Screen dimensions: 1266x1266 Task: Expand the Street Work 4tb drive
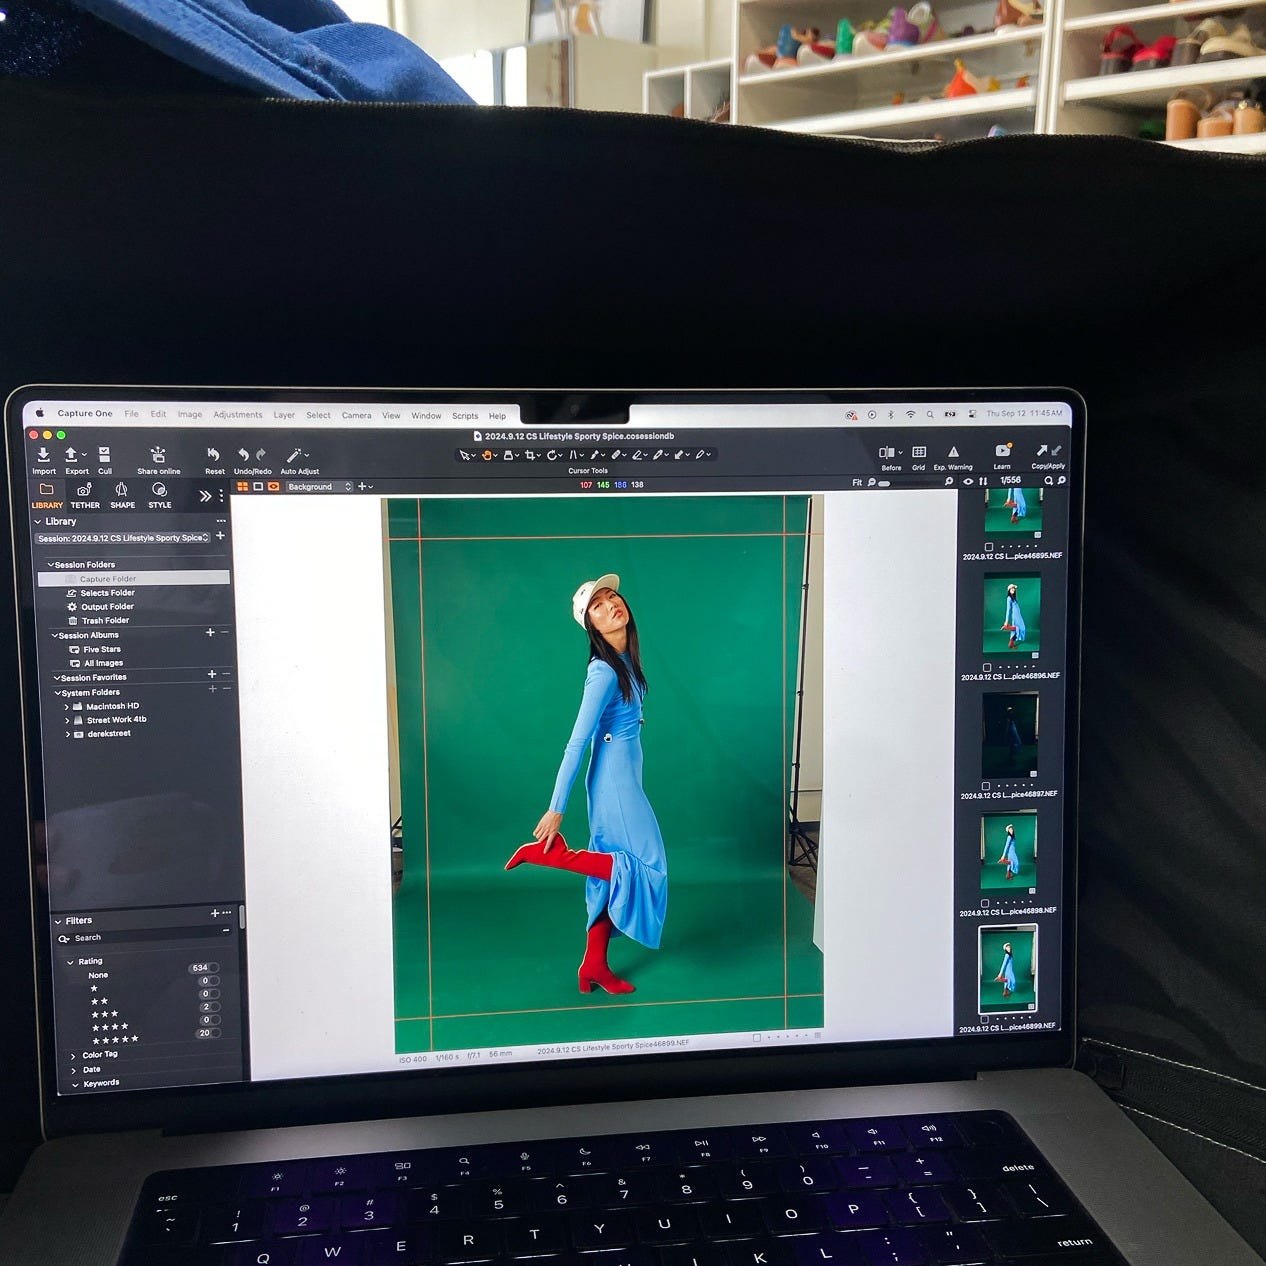tap(67, 720)
